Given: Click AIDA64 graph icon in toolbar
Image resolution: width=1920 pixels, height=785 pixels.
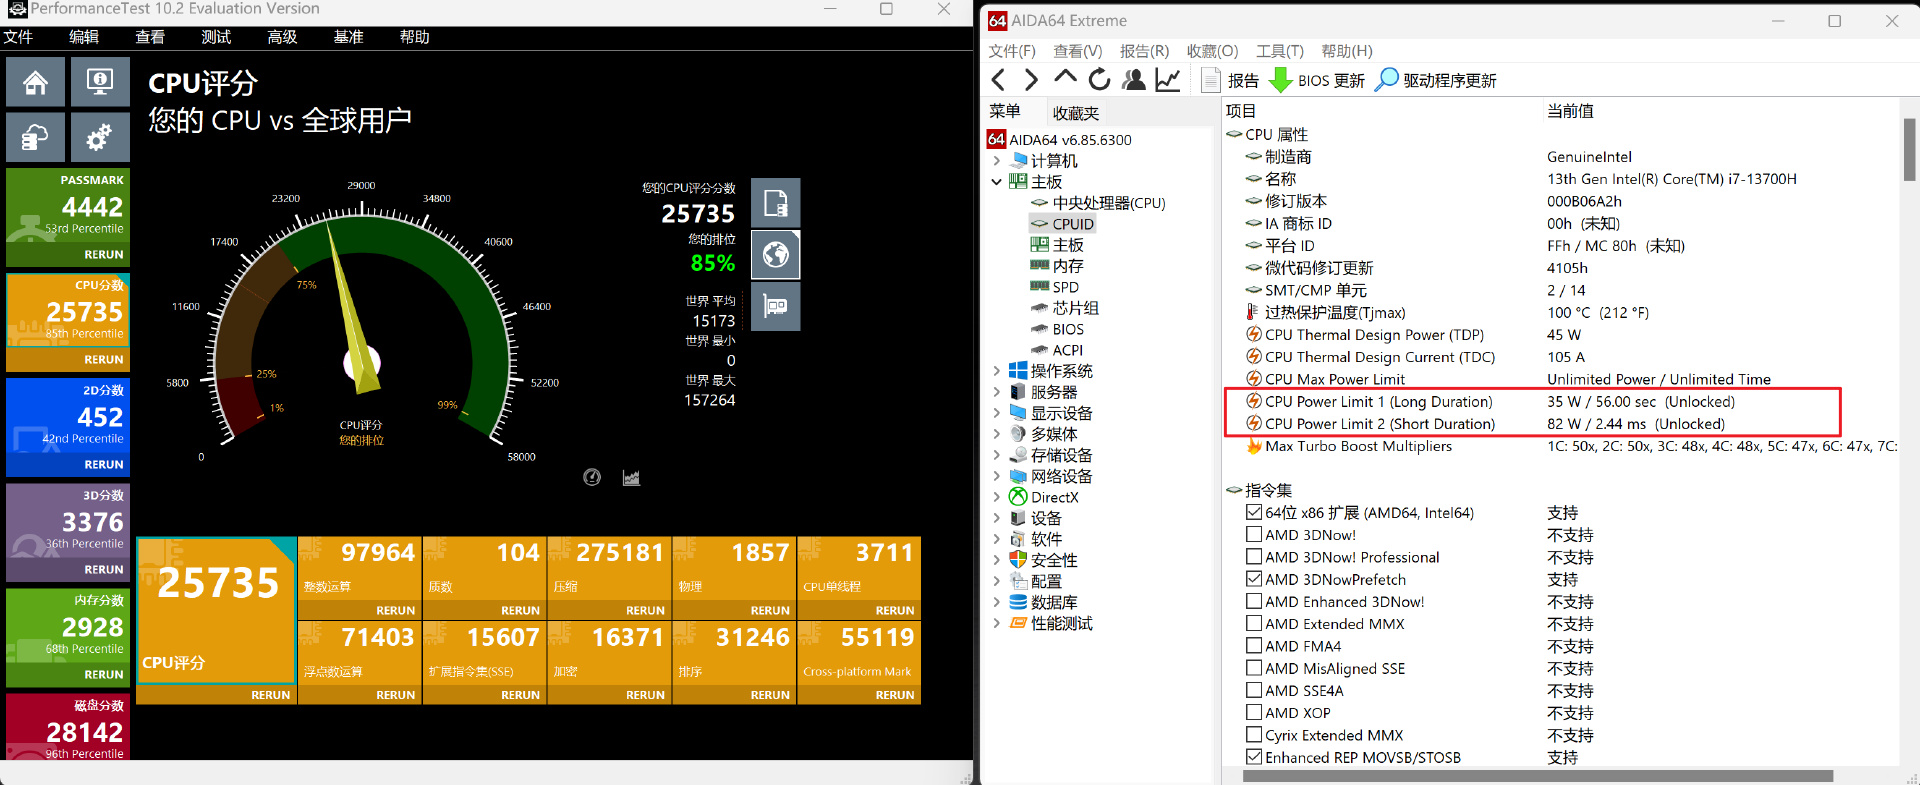Looking at the screenshot, I should click(1168, 80).
